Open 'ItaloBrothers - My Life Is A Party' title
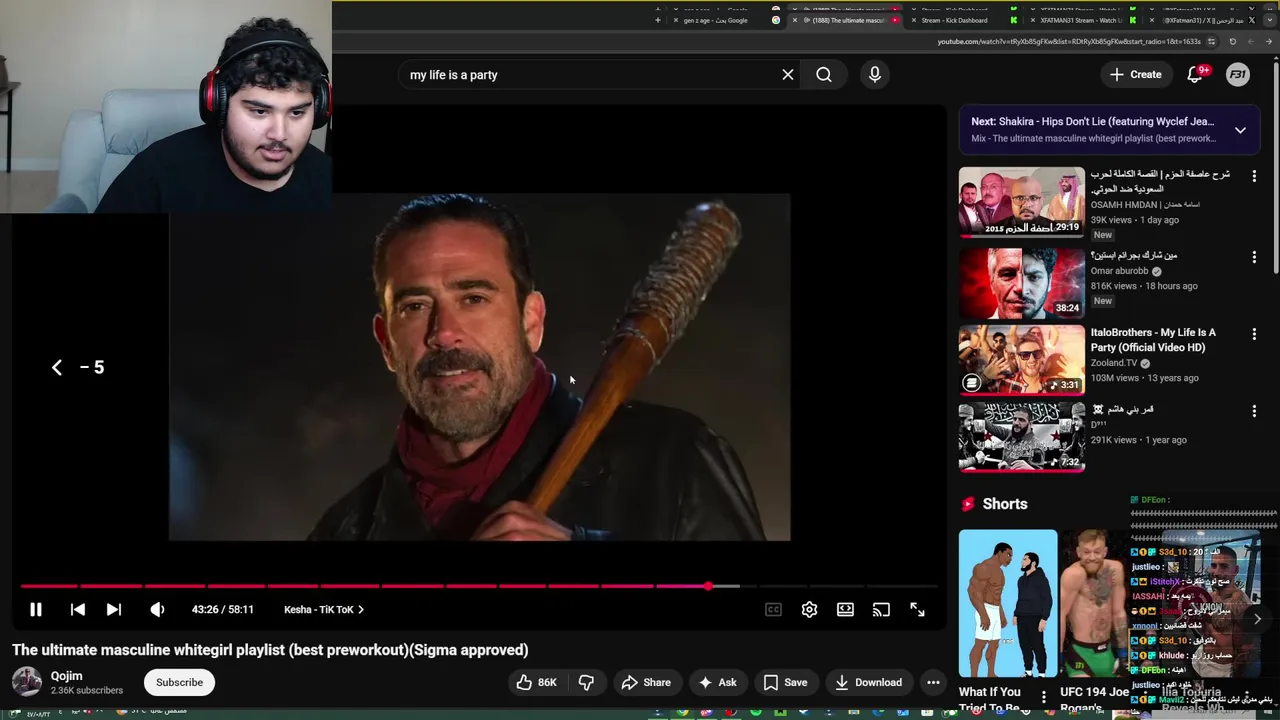The image size is (1280, 720). coord(1153,340)
